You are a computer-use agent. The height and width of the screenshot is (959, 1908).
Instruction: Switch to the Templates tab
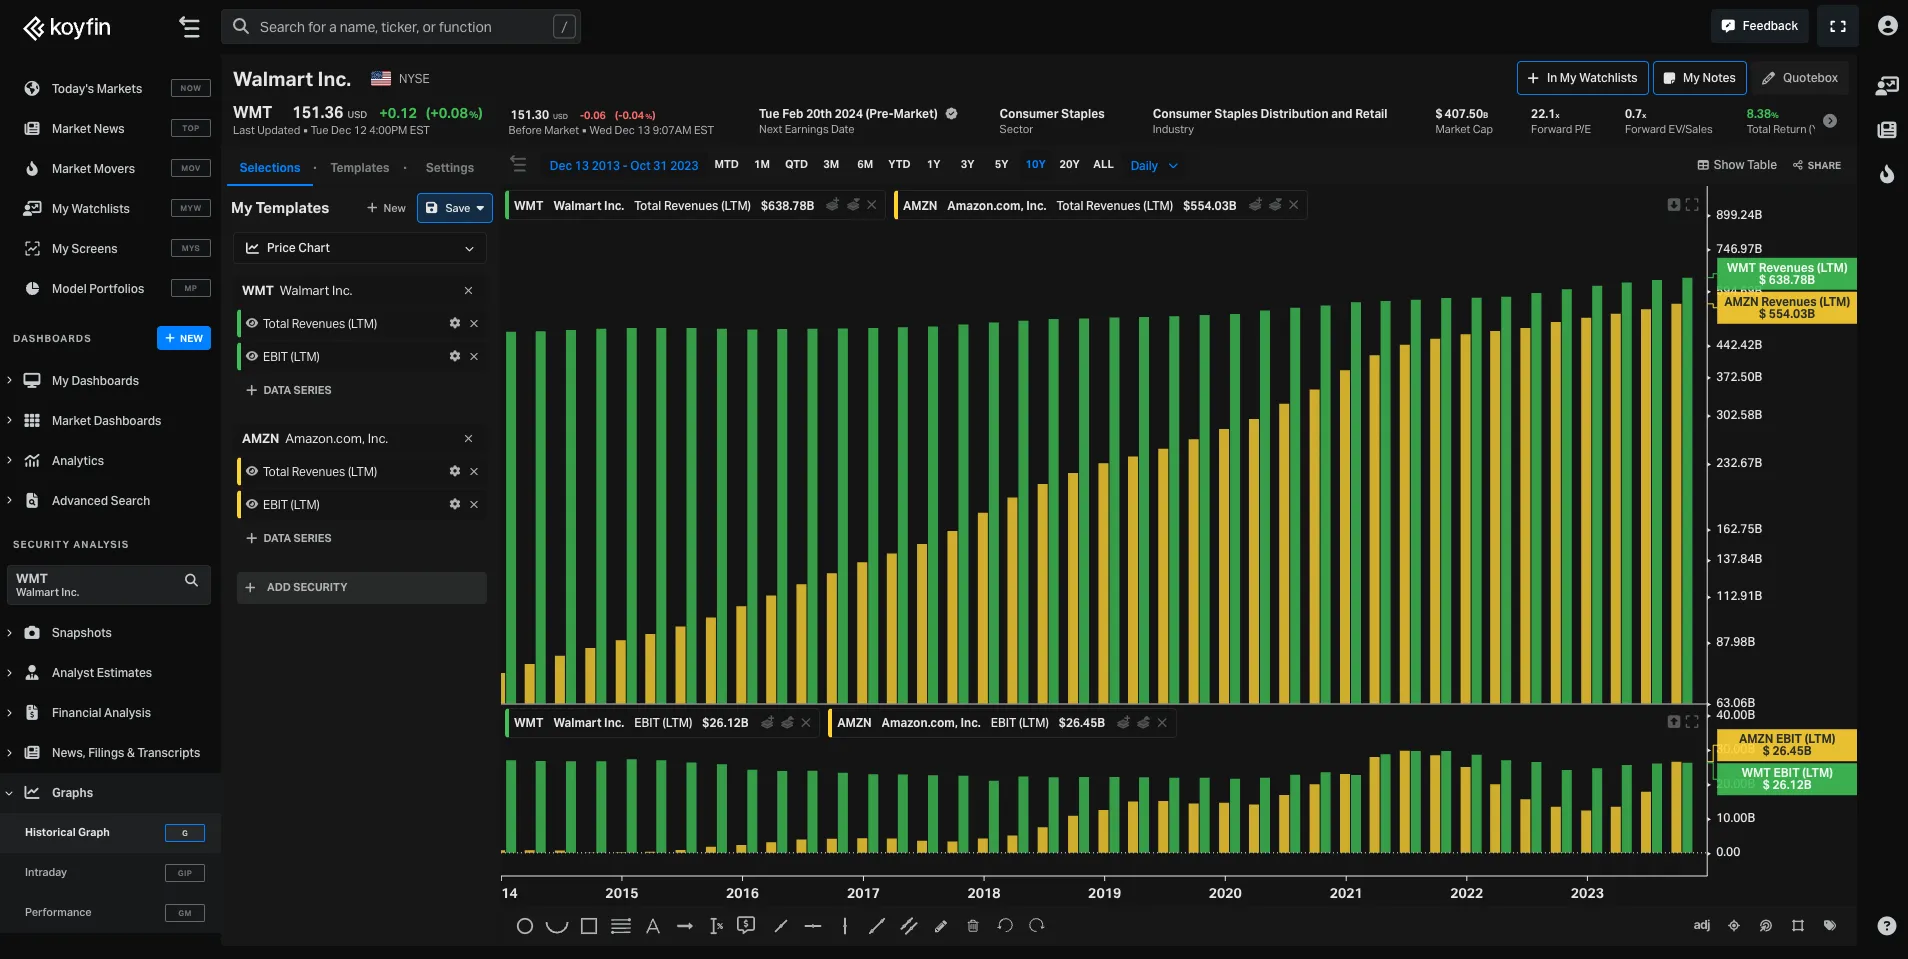click(360, 167)
